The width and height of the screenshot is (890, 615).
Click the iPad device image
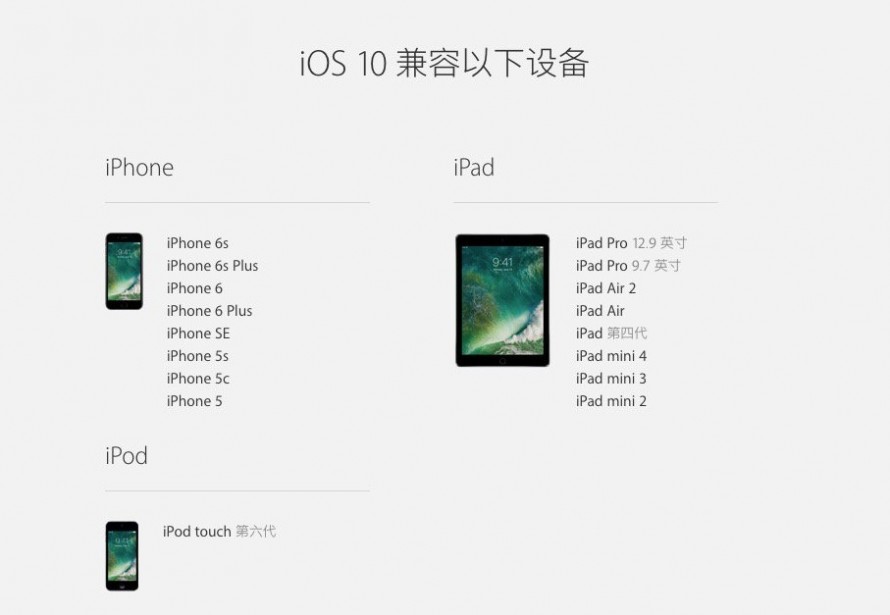point(502,300)
